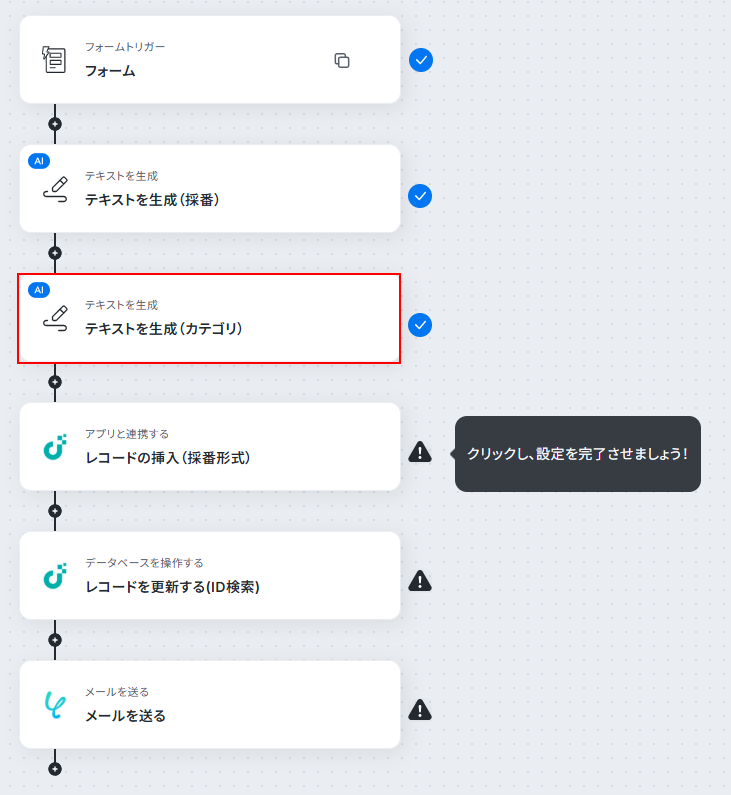The image size is (731, 795).
Task: Click the warning triangle beside レコードを更新する(ID検索)
Action: [x=420, y=581]
